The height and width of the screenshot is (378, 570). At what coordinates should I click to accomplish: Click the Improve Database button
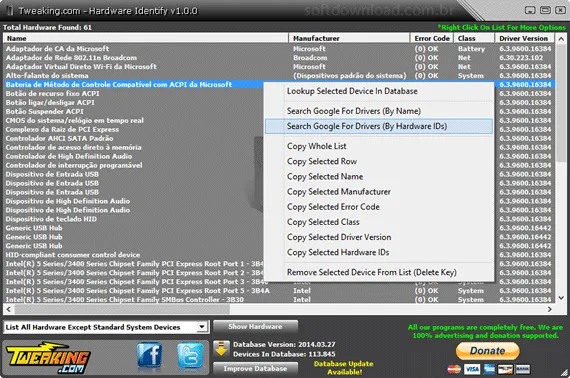point(255,369)
